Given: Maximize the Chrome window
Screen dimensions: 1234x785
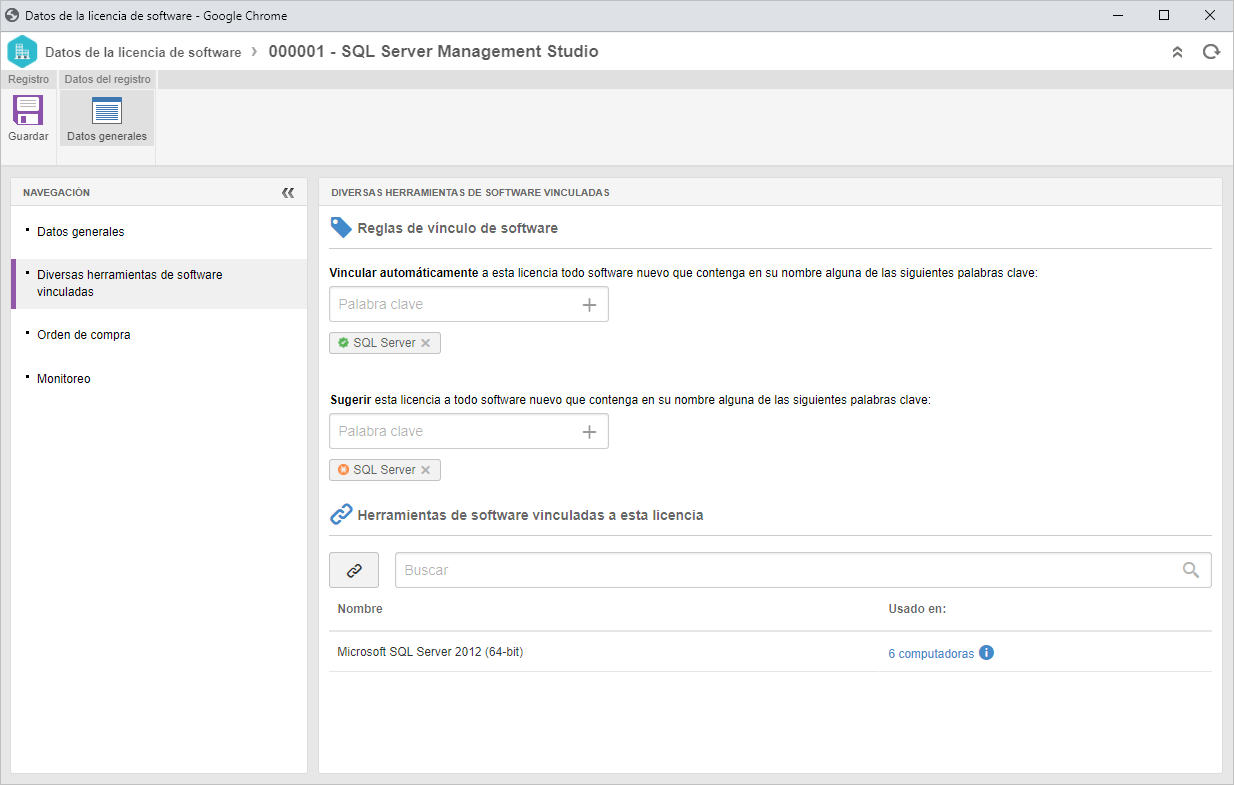Looking at the screenshot, I should 1164,15.
